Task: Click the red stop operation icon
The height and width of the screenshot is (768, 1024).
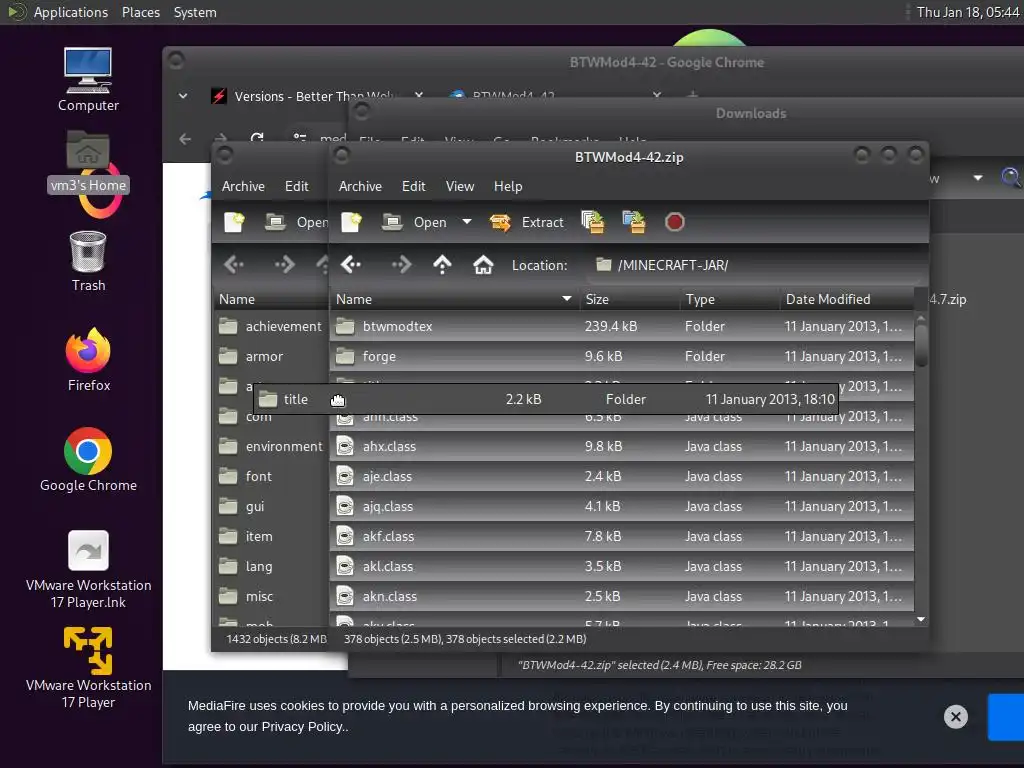Action: pyautogui.click(x=675, y=222)
